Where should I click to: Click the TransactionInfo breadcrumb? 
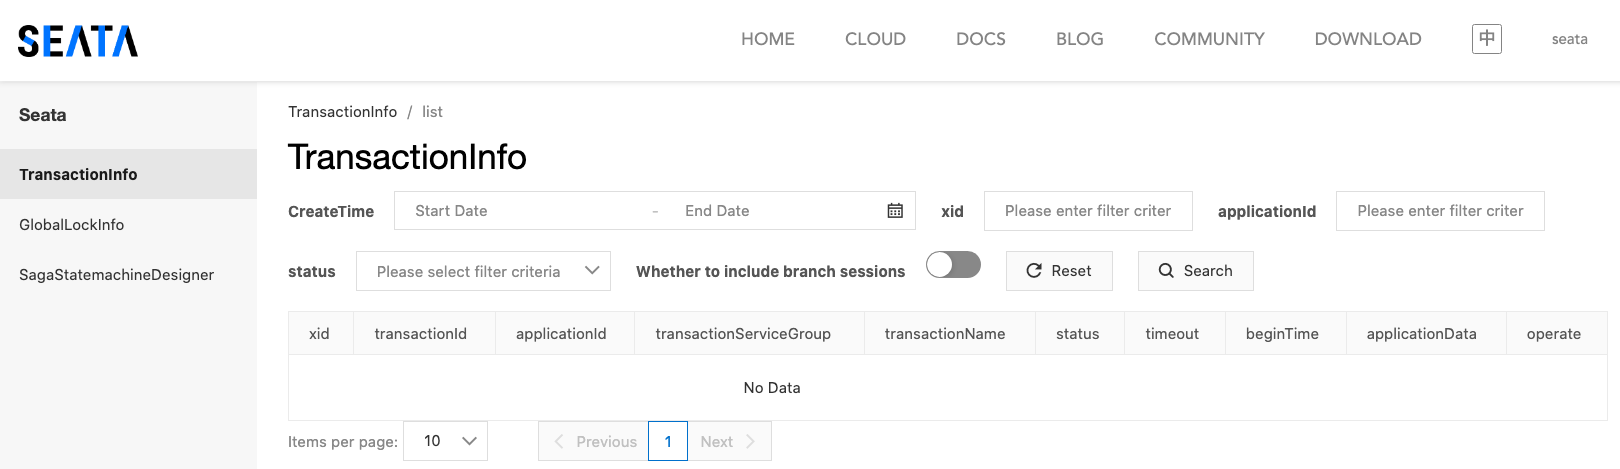click(342, 112)
